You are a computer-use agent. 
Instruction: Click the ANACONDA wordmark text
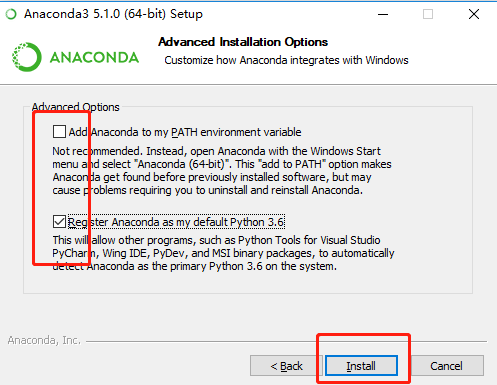point(94,58)
